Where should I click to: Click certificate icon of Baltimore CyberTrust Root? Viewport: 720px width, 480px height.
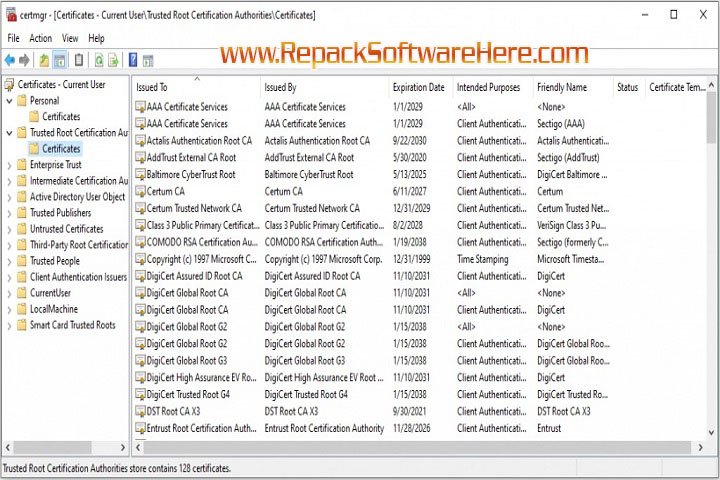[140, 175]
